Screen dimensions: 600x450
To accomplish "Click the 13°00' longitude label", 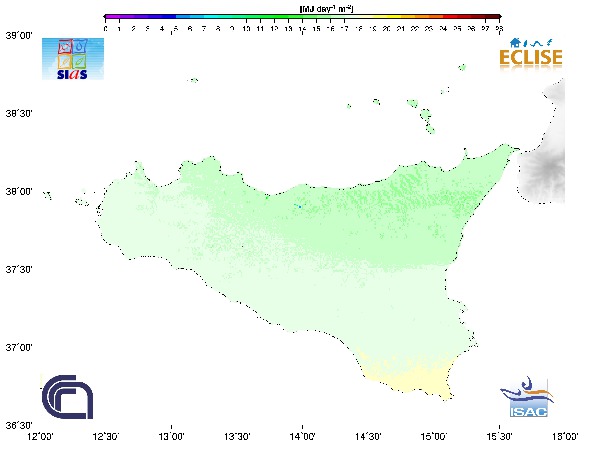I will tap(171, 437).
